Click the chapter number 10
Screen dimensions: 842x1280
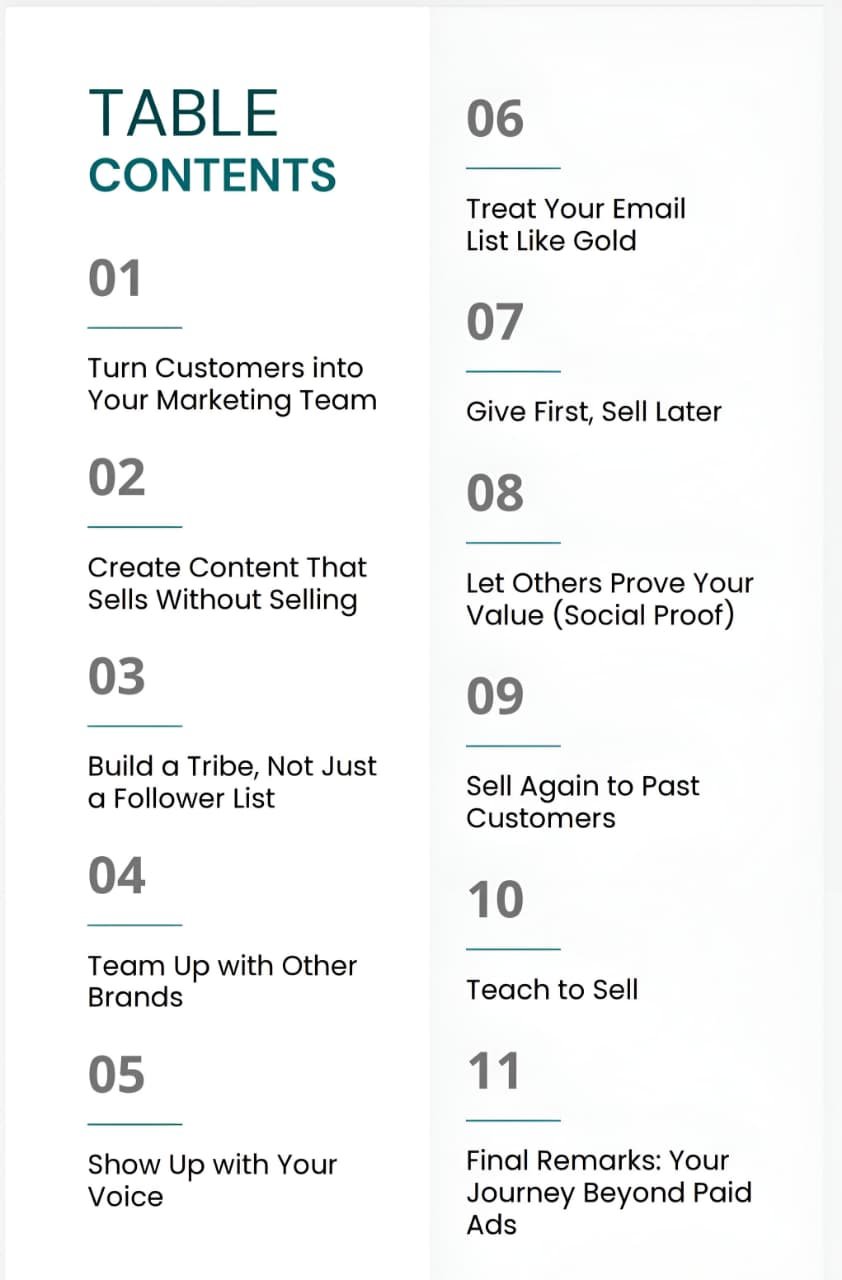click(495, 900)
